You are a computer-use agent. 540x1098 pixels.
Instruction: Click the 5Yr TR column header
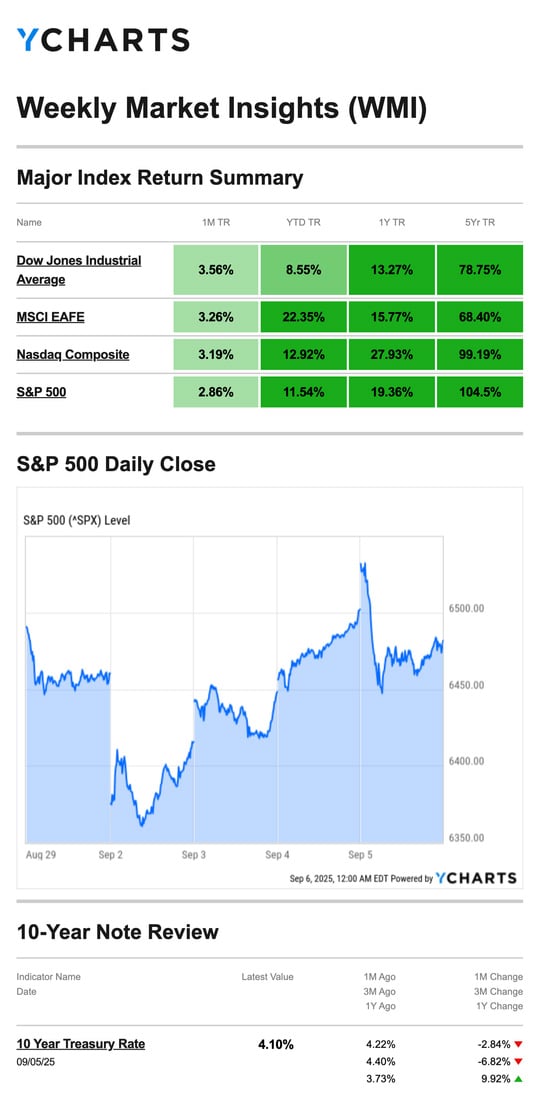[479, 223]
